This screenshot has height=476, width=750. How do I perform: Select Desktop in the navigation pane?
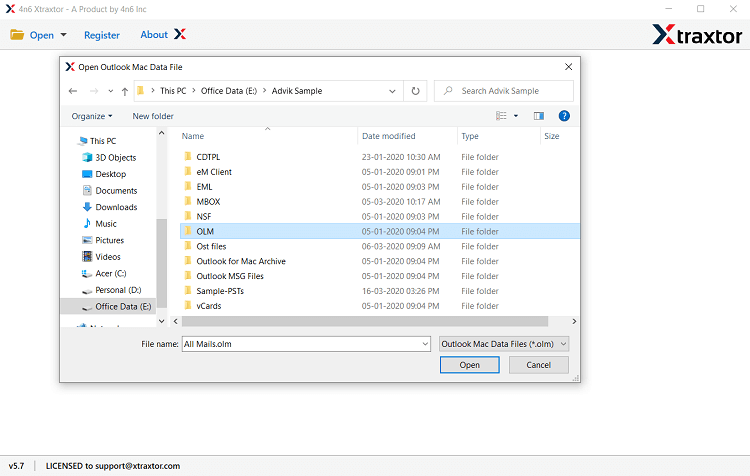110,174
